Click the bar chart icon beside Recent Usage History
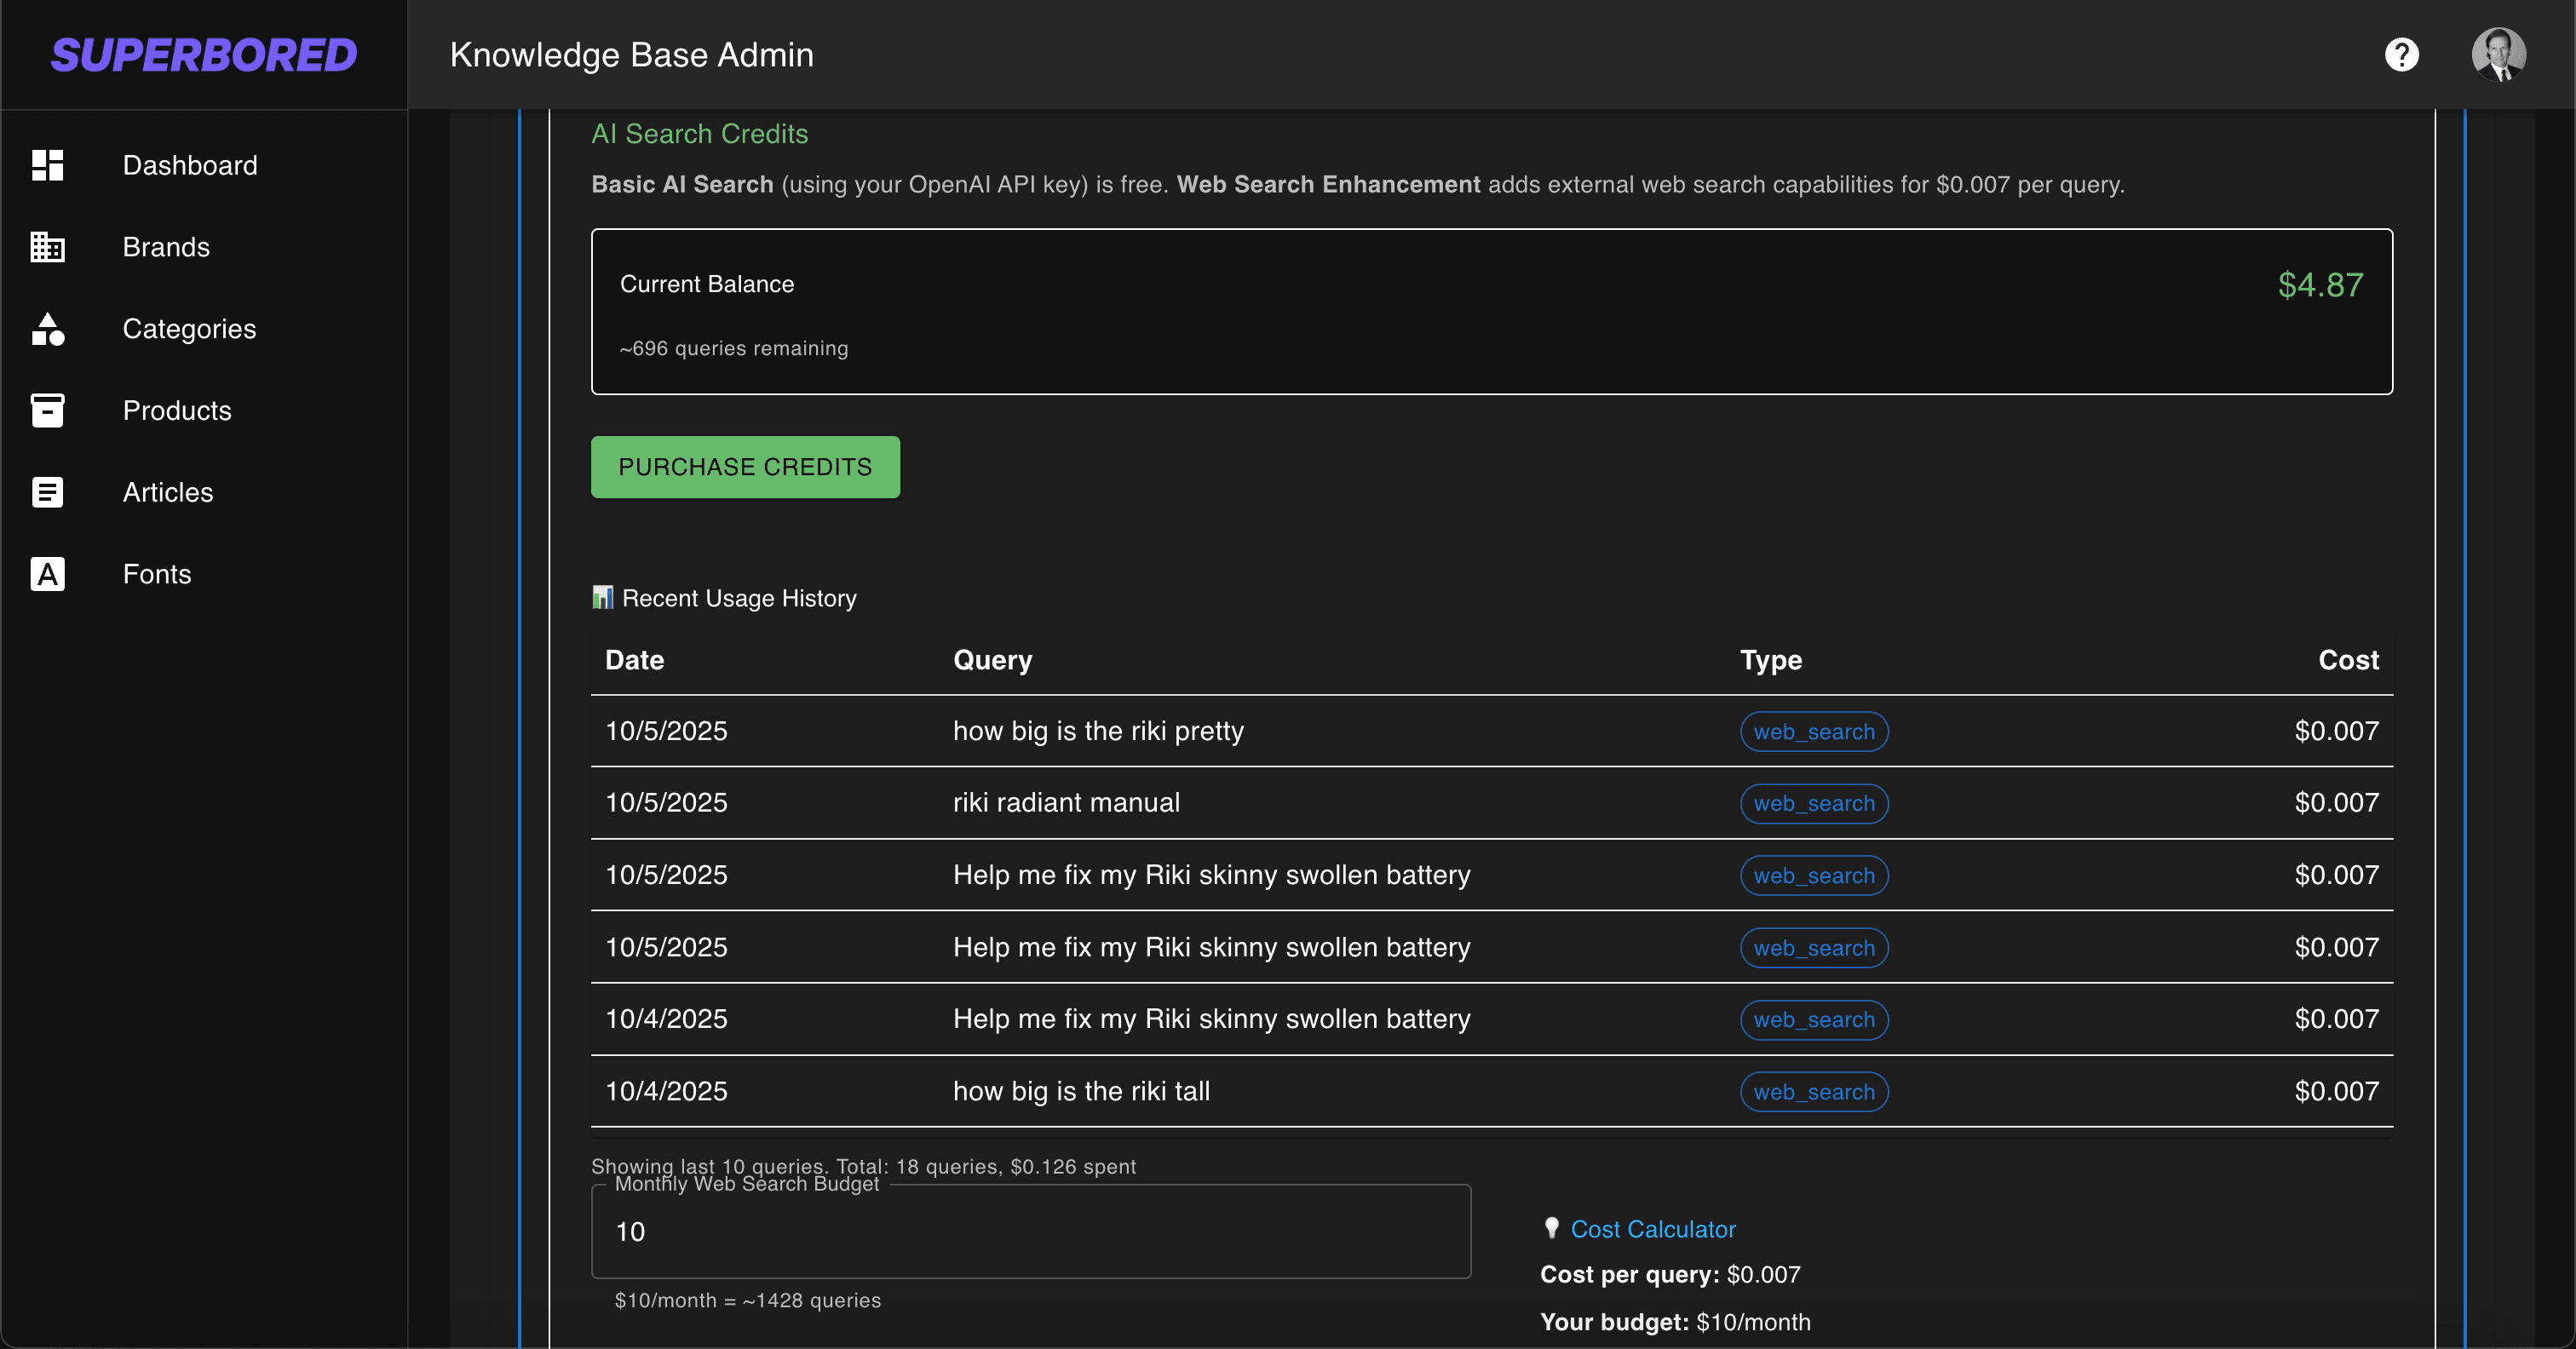 [603, 597]
